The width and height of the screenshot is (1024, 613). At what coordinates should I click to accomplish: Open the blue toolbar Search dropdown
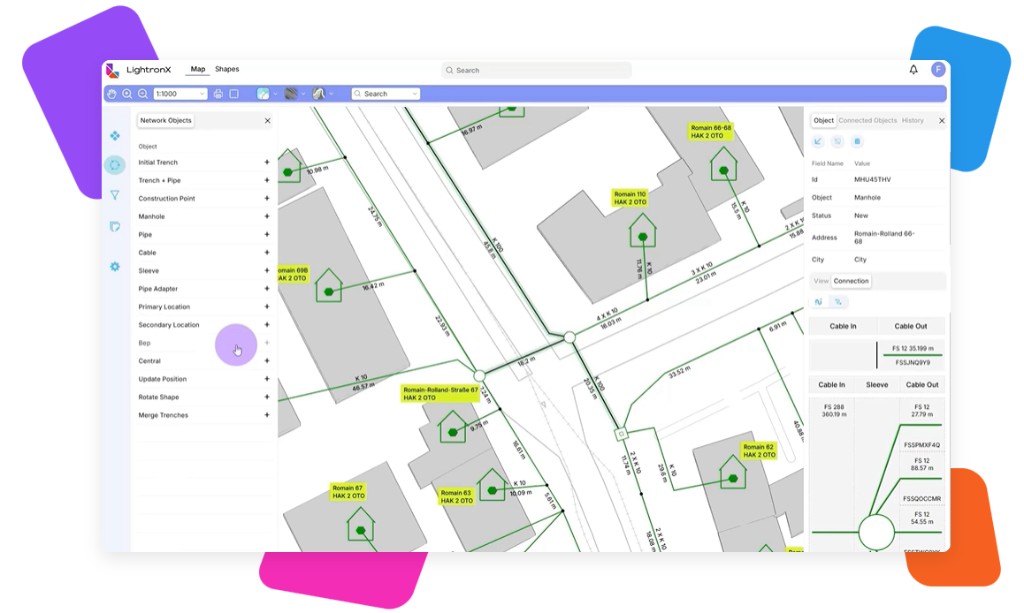386,94
